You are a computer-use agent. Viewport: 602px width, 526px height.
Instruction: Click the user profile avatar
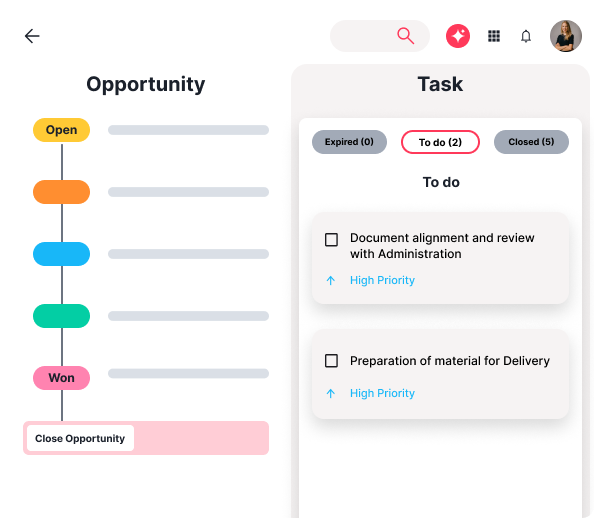coord(565,36)
